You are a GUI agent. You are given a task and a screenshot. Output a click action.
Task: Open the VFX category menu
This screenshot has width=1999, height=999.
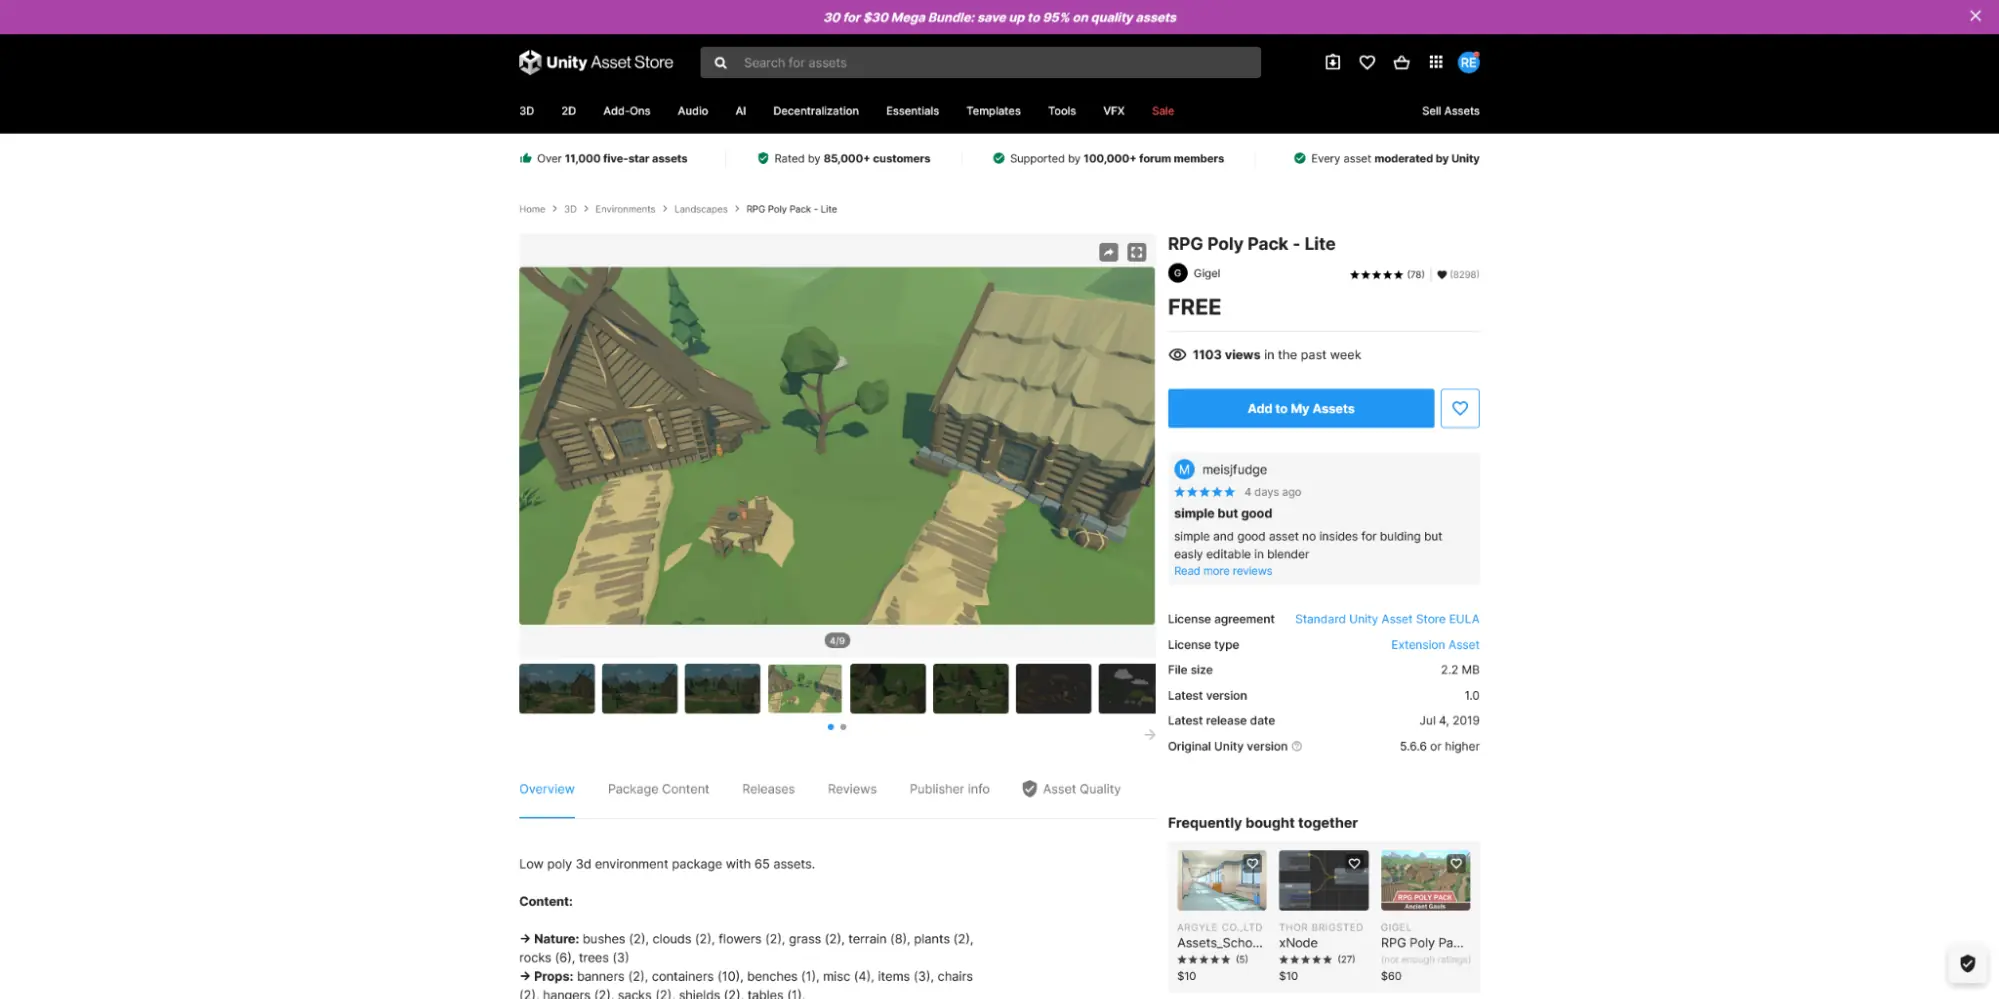pyautogui.click(x=1113, y=111)
